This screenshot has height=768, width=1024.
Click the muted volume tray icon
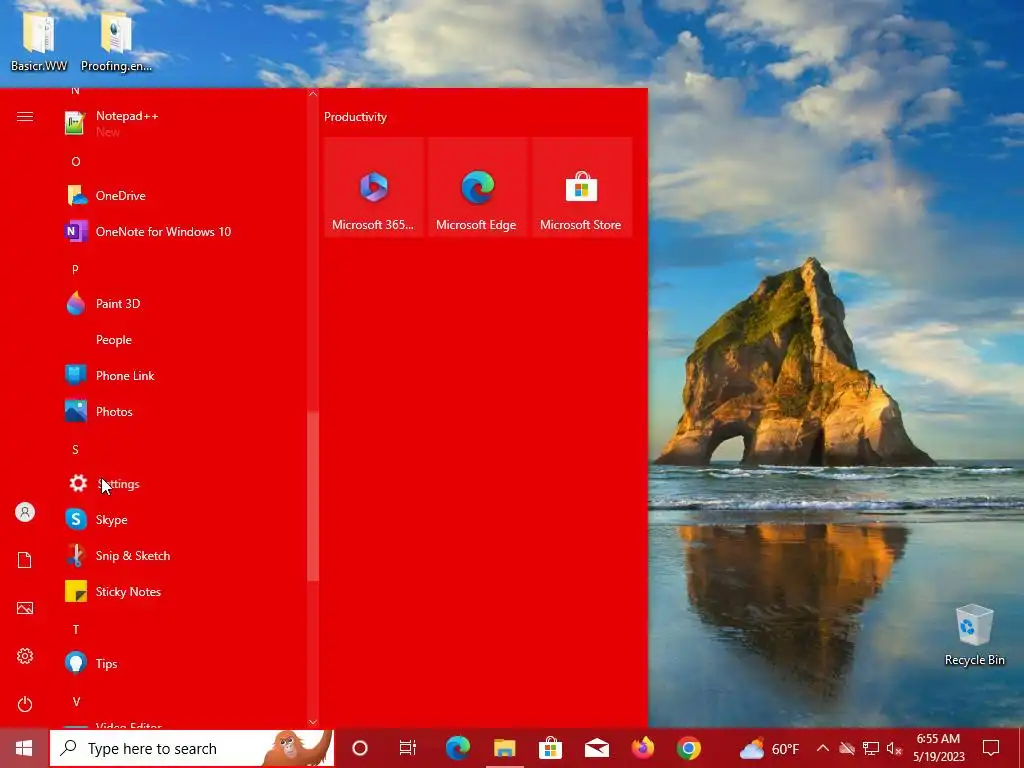pyautogui.click(x=894, y=748)
